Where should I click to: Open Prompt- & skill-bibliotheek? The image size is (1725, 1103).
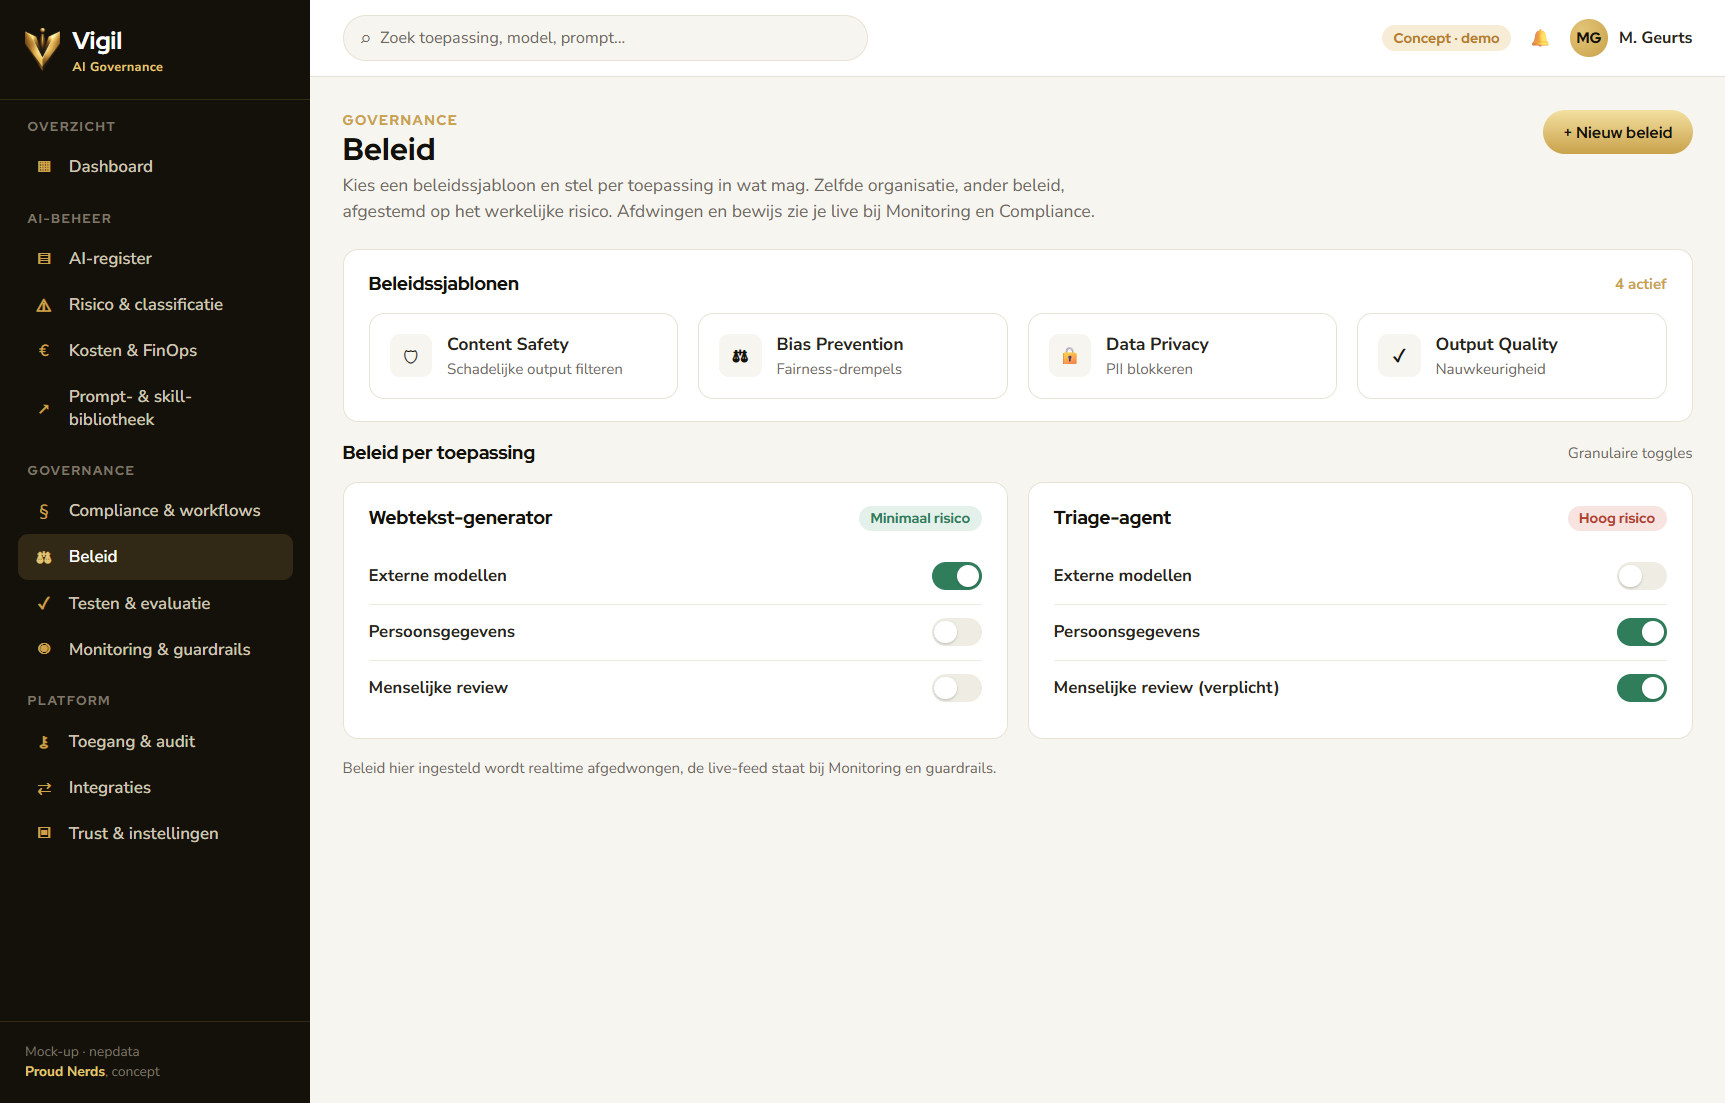(155, 408)
